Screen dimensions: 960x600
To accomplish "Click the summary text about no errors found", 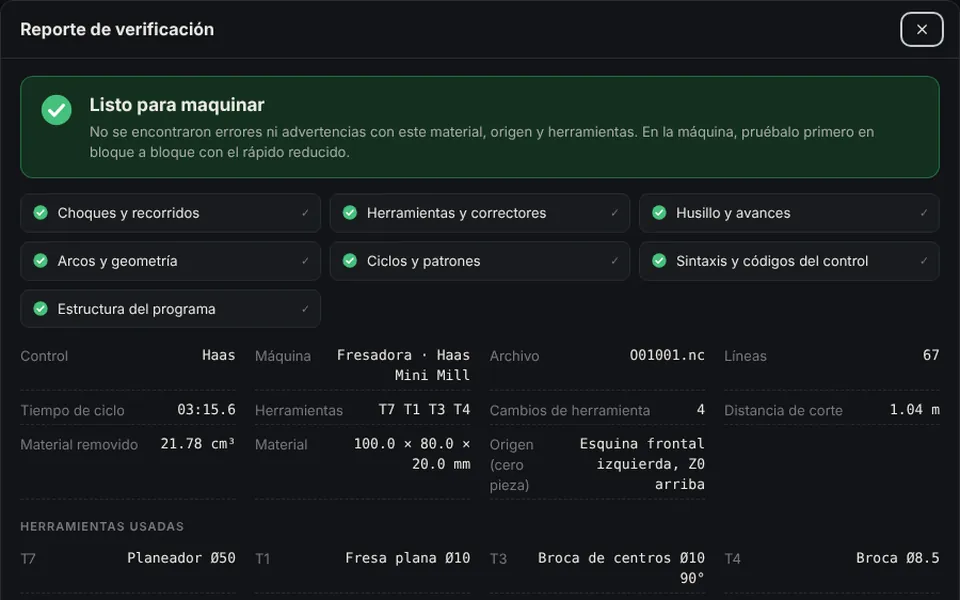I will click(x=482, y=142).
